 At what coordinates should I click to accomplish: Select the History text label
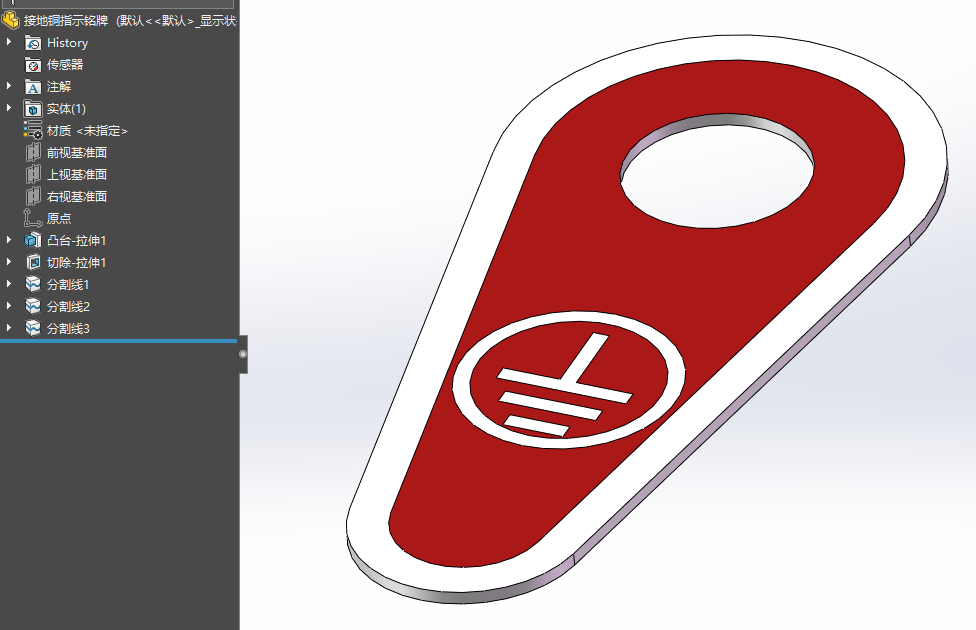[x=67, y=43]
